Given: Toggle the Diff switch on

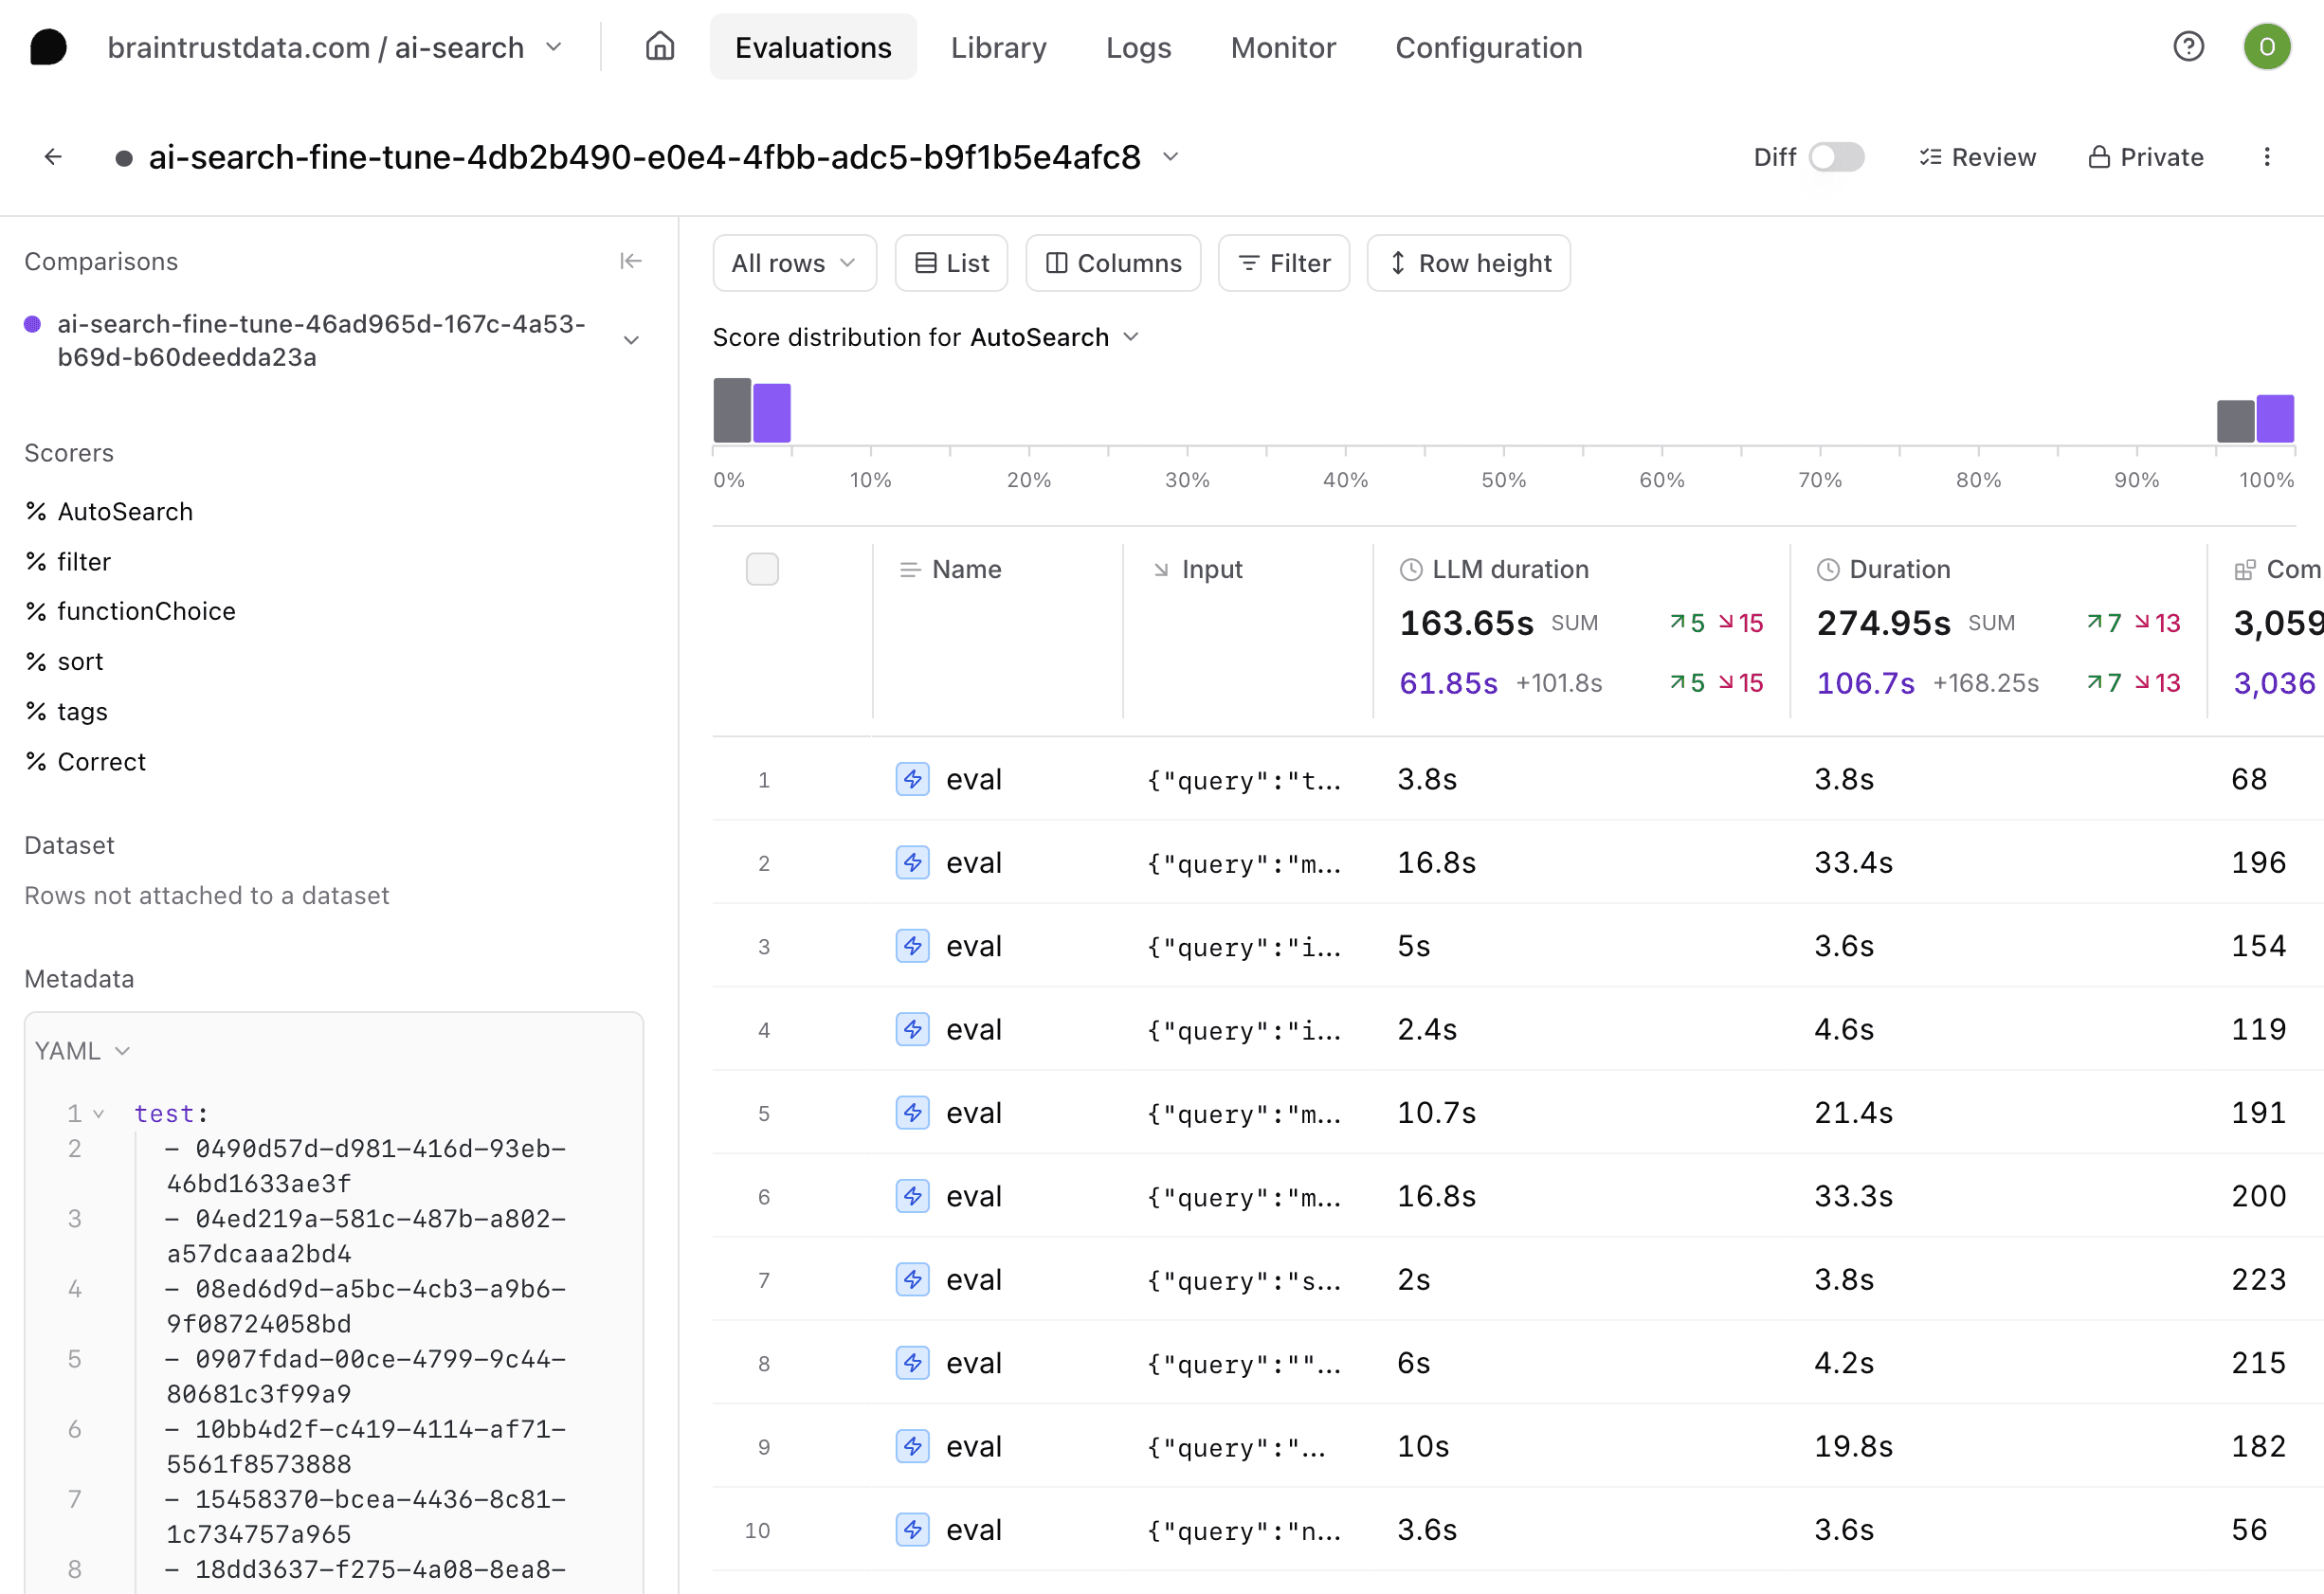Looking at the screenshot, I should (1836, 157).
